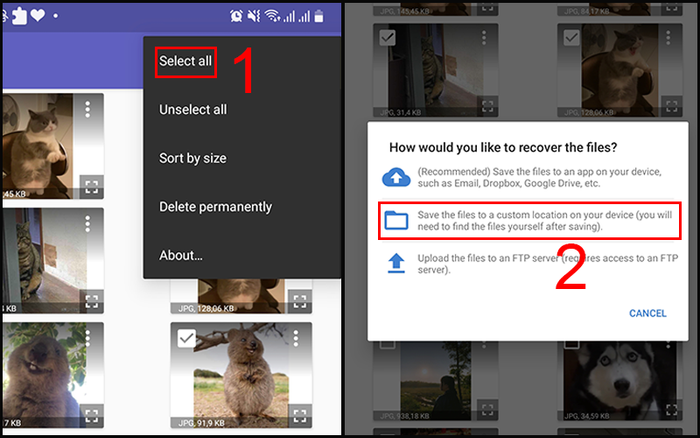Image resolution: width=700 pixels, height=438 pixels.
Task: Choose Select all from the overflow menu
Action: tap(185, 61)
